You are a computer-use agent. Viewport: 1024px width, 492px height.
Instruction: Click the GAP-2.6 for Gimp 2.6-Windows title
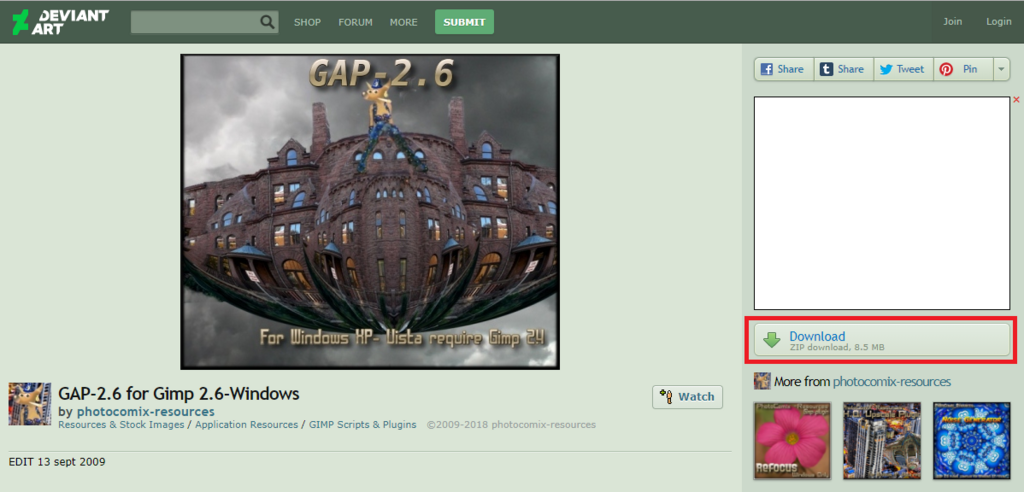[179, 394]
